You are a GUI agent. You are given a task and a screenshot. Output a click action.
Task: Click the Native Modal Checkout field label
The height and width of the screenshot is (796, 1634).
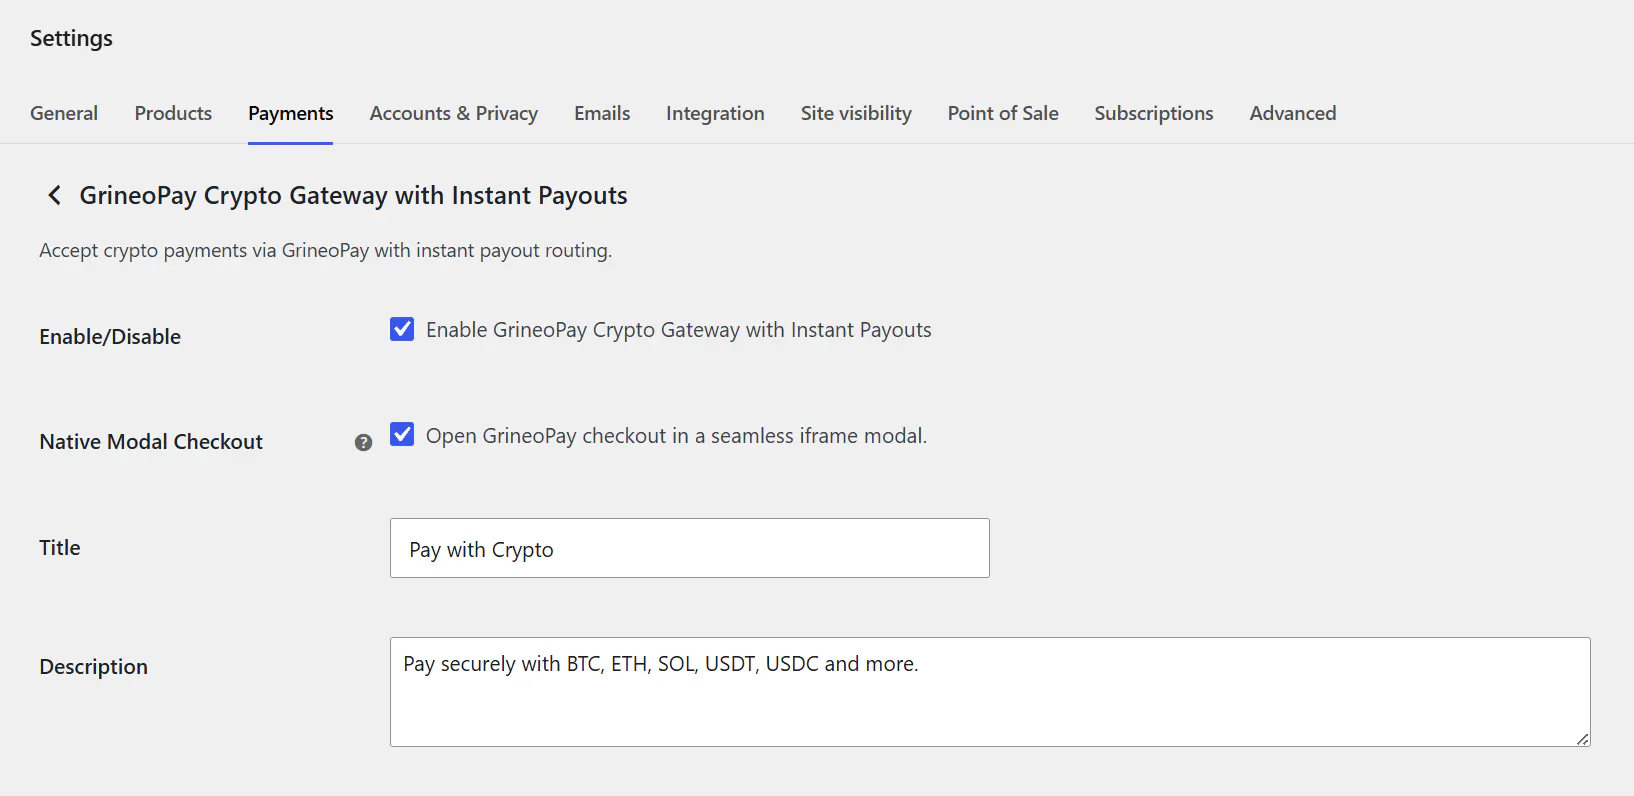(x=151, y=442)
